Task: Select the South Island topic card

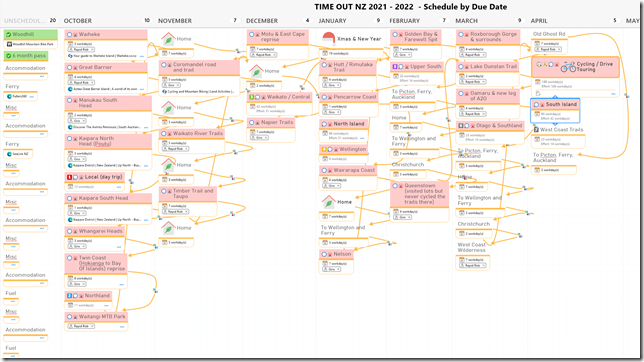Action: pos(555,111)
